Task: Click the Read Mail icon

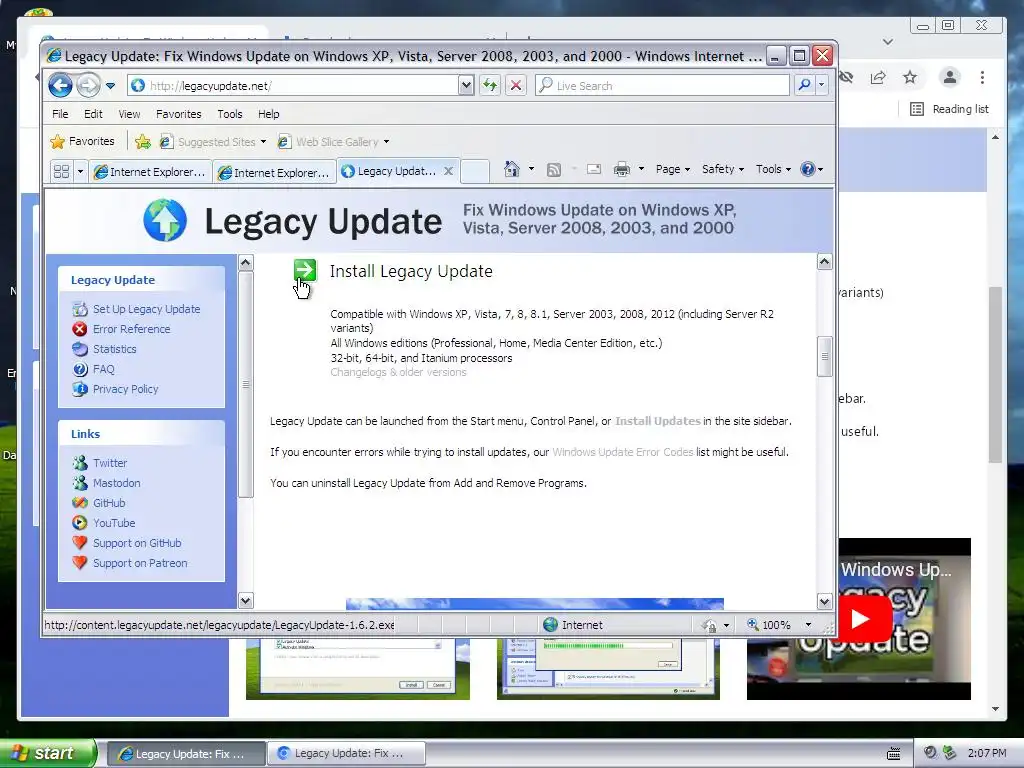Action: tap(594, 169)
